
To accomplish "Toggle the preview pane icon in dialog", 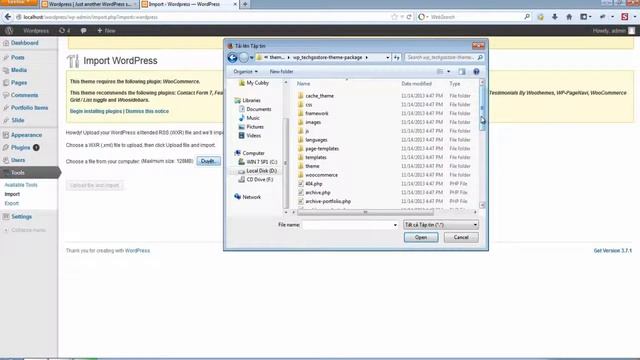I will coord(462,71).
